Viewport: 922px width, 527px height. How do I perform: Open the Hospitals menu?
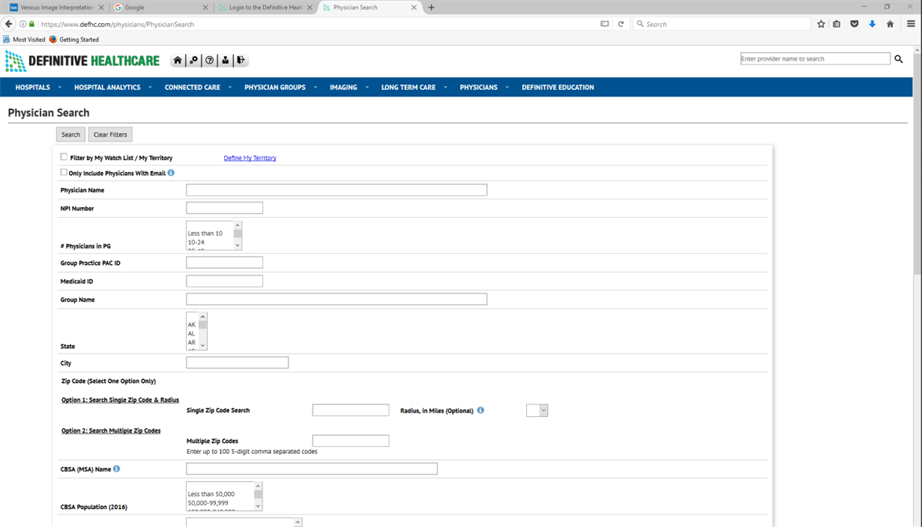(32, 87)
